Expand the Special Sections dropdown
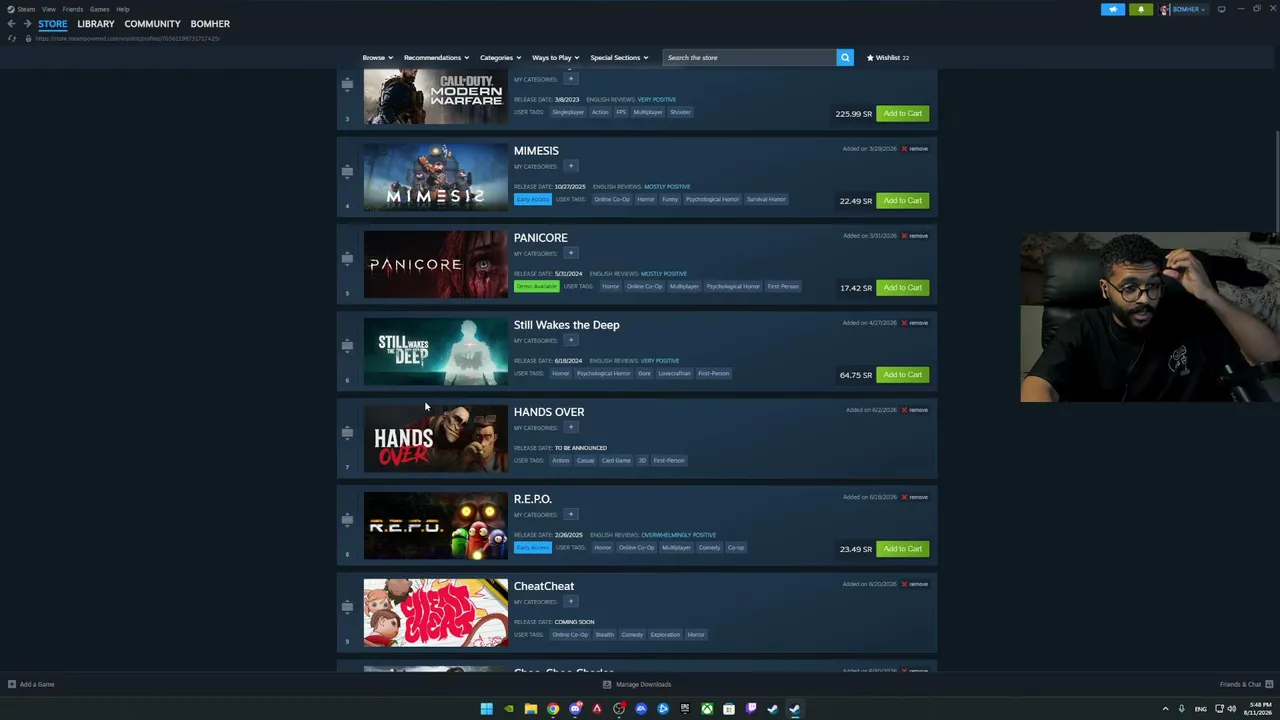This screenshot has height=720, width=1280. 619,57
